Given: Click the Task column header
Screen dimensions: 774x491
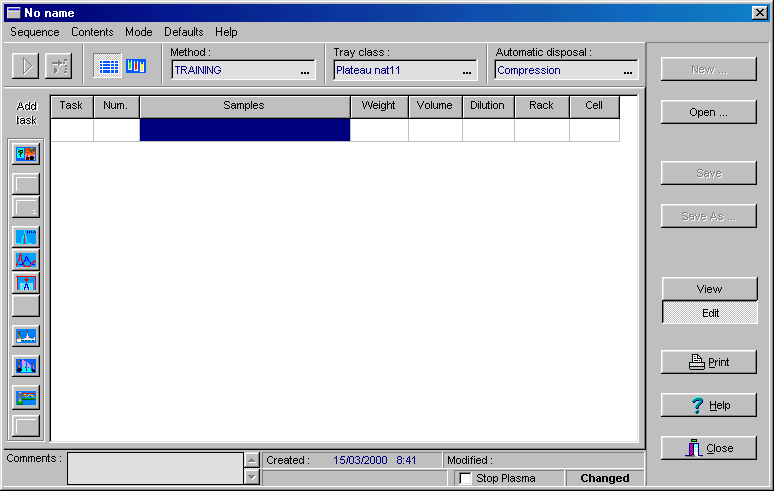Looking at the screenshot, I should [72, 106].
